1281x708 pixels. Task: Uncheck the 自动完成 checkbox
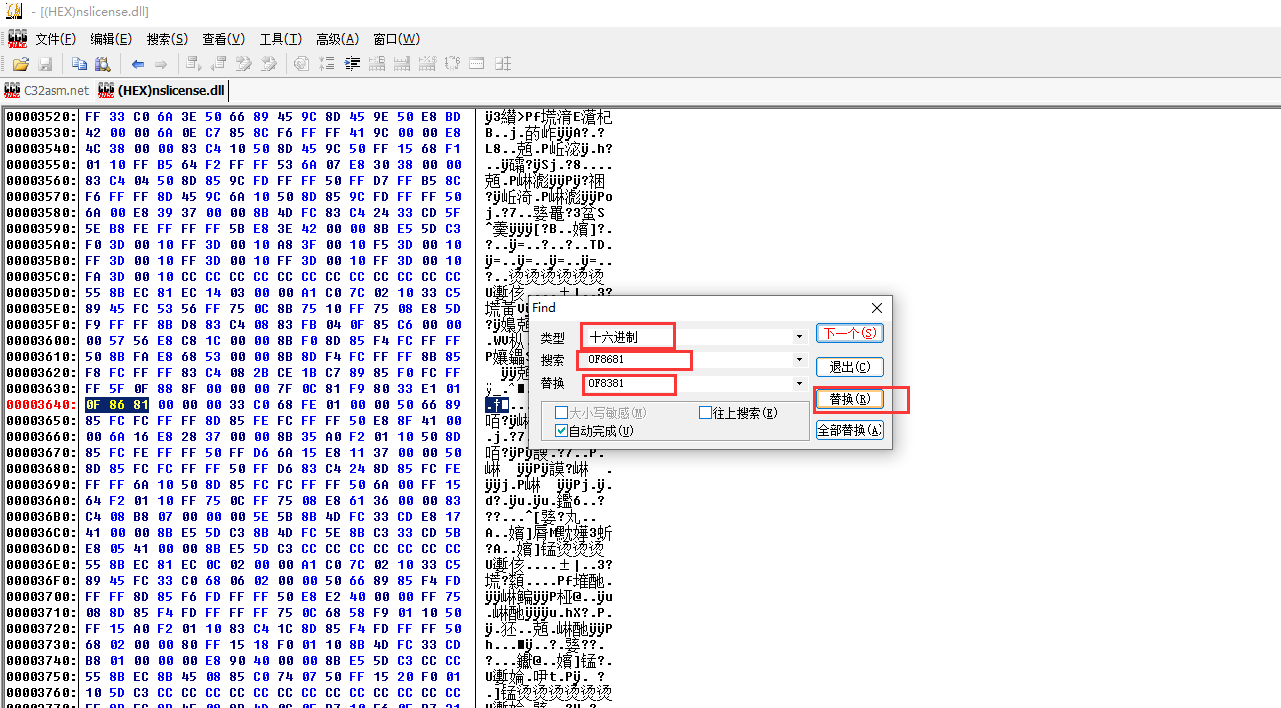[x=561, y=431]
